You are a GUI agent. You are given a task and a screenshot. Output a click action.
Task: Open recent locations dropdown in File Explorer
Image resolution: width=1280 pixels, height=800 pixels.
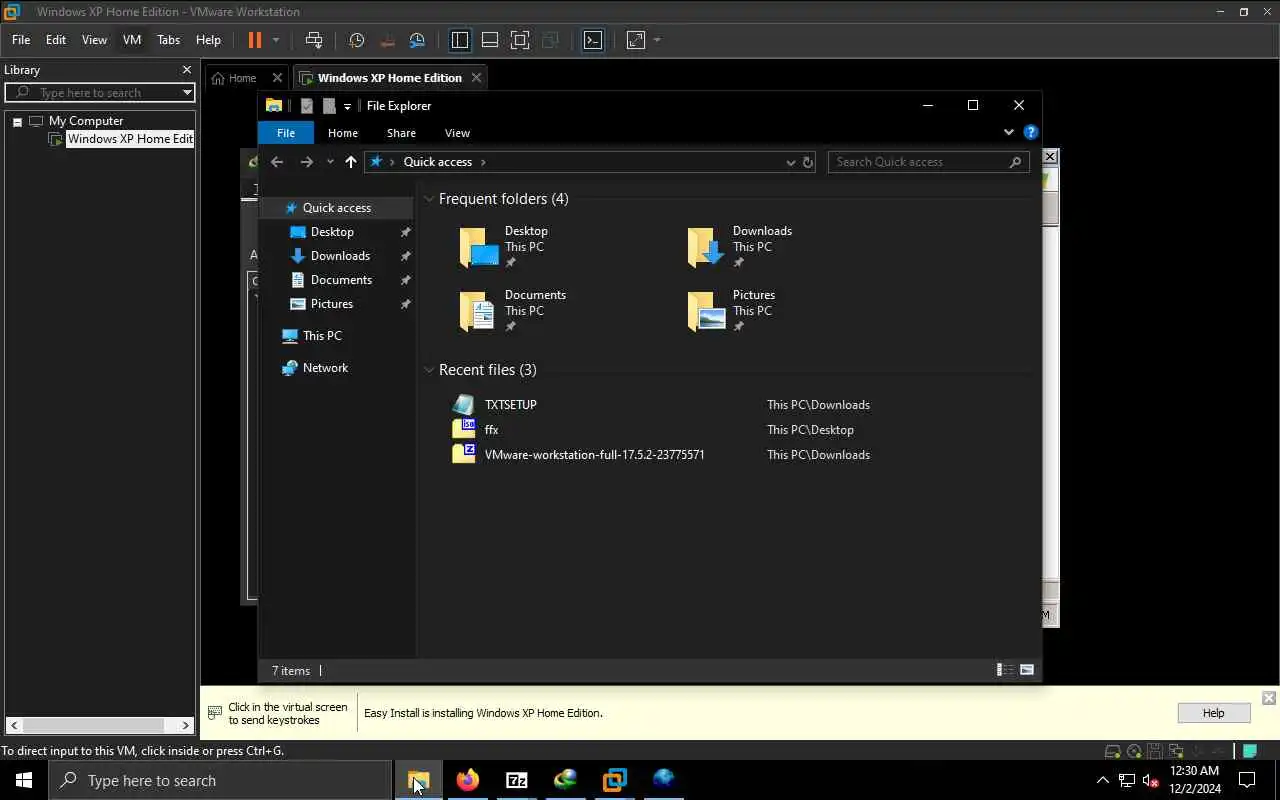[x=330, y=162]
